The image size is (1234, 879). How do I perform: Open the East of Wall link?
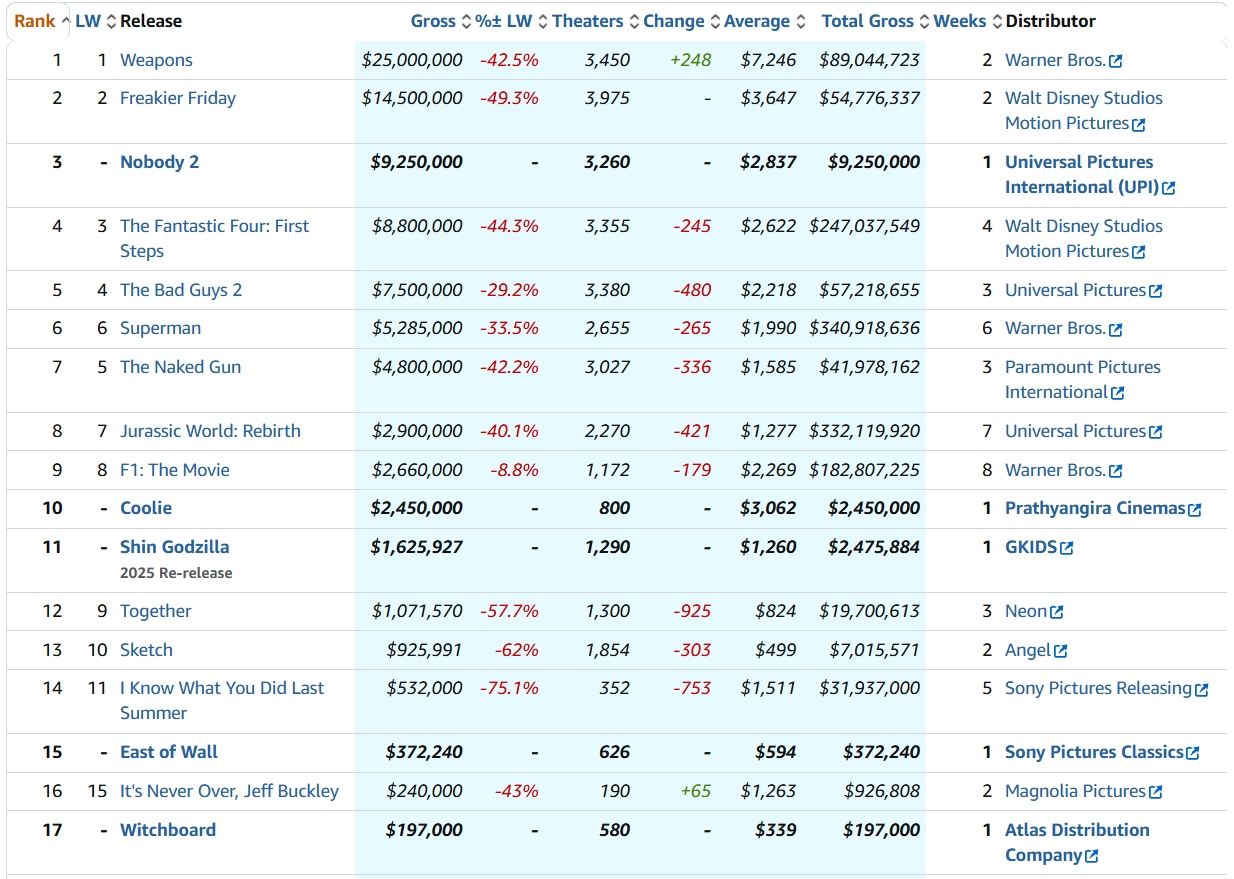coord(169,752)
